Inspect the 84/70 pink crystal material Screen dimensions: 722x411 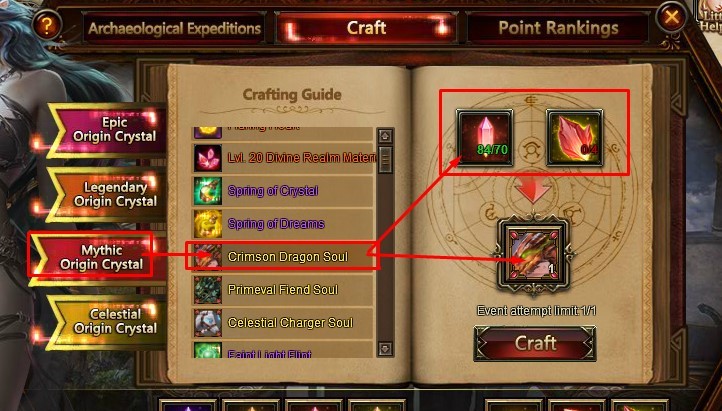tap(484, 137)
